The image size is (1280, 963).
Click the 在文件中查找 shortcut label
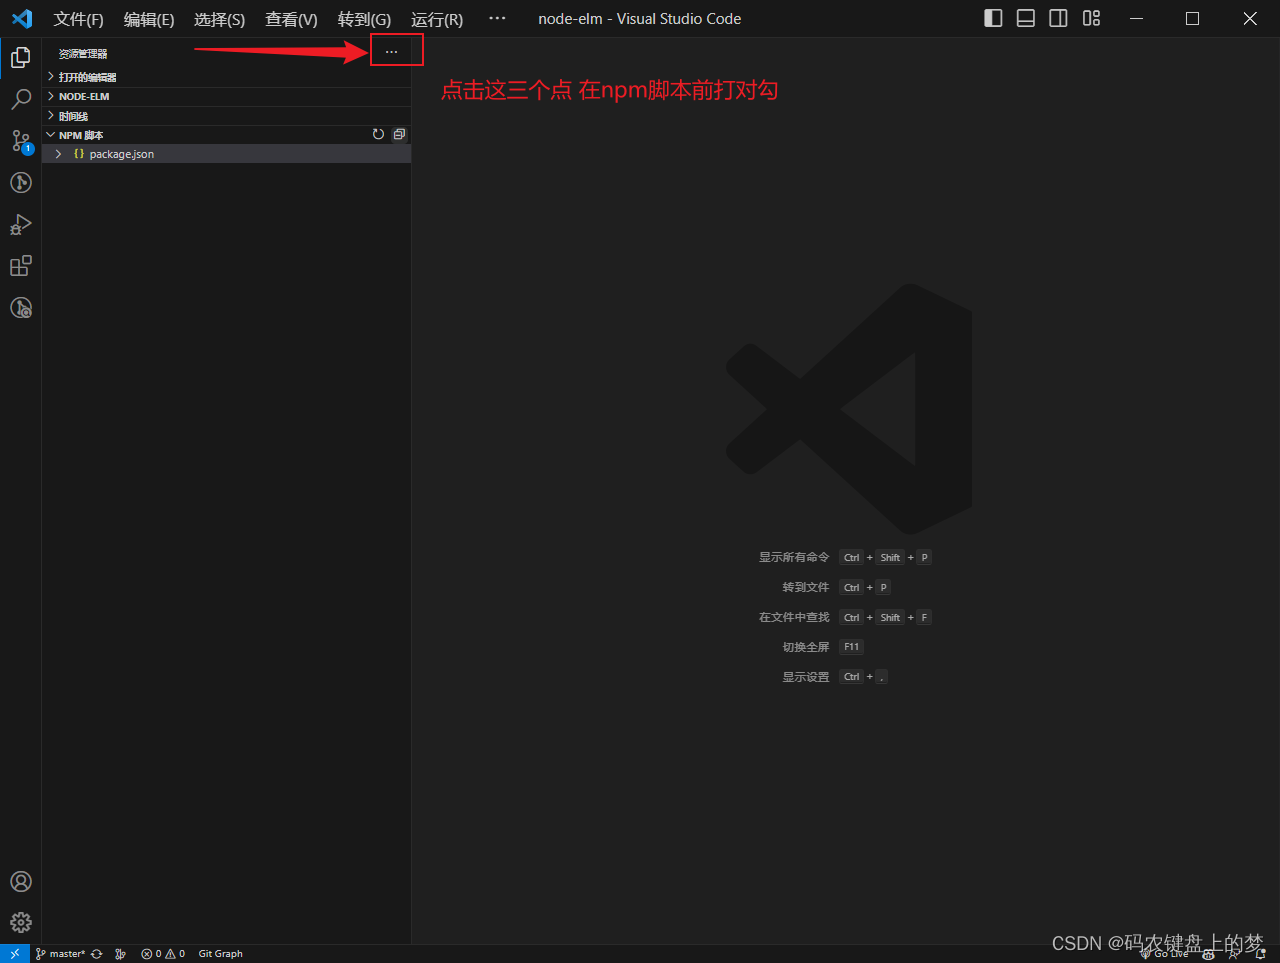tap(794, 617)
